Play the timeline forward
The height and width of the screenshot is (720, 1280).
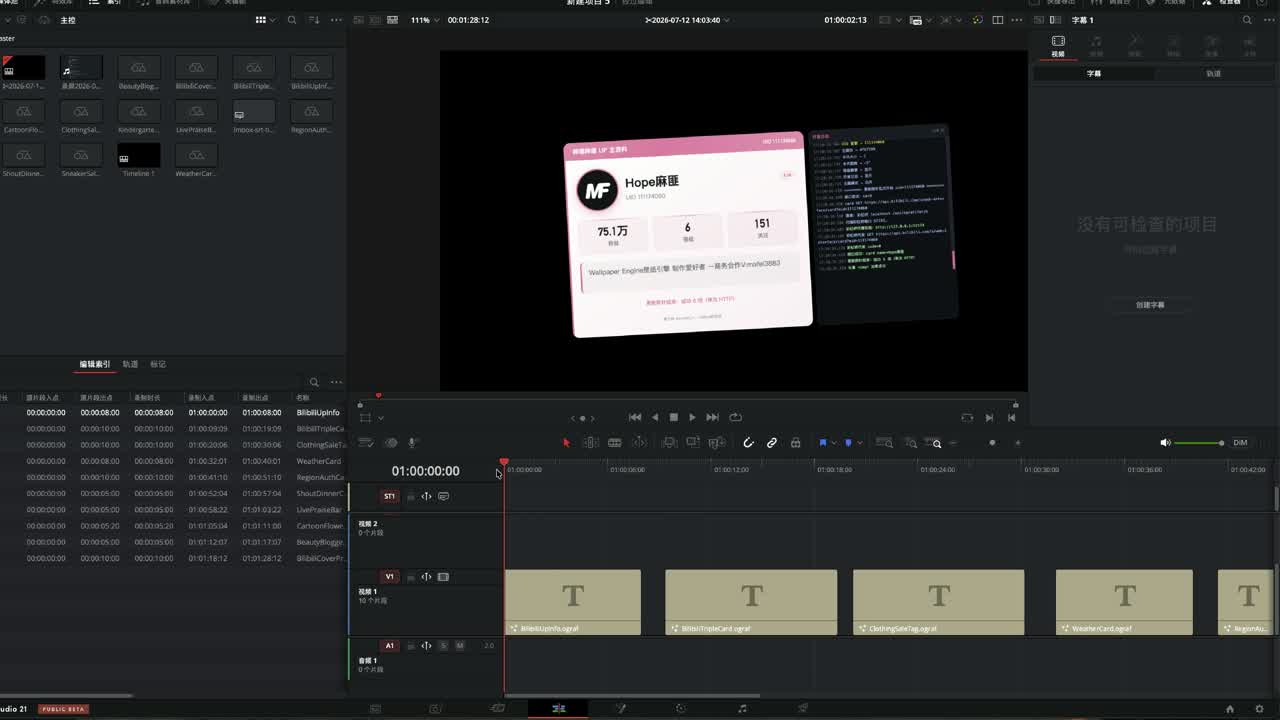[692, 417]
